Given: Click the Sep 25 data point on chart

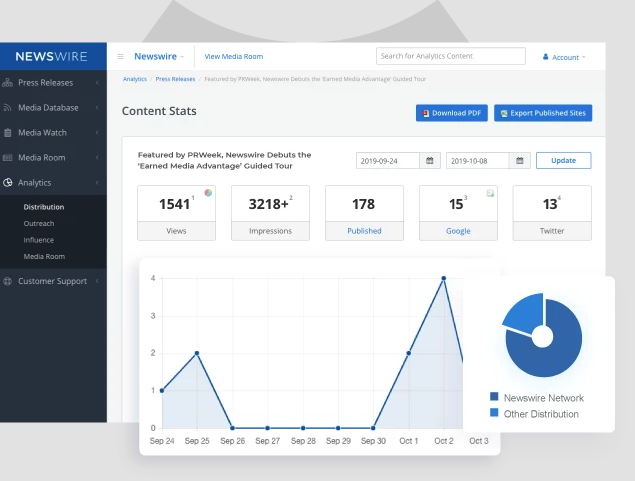Looking at the screenshot, I should (197, 353).
